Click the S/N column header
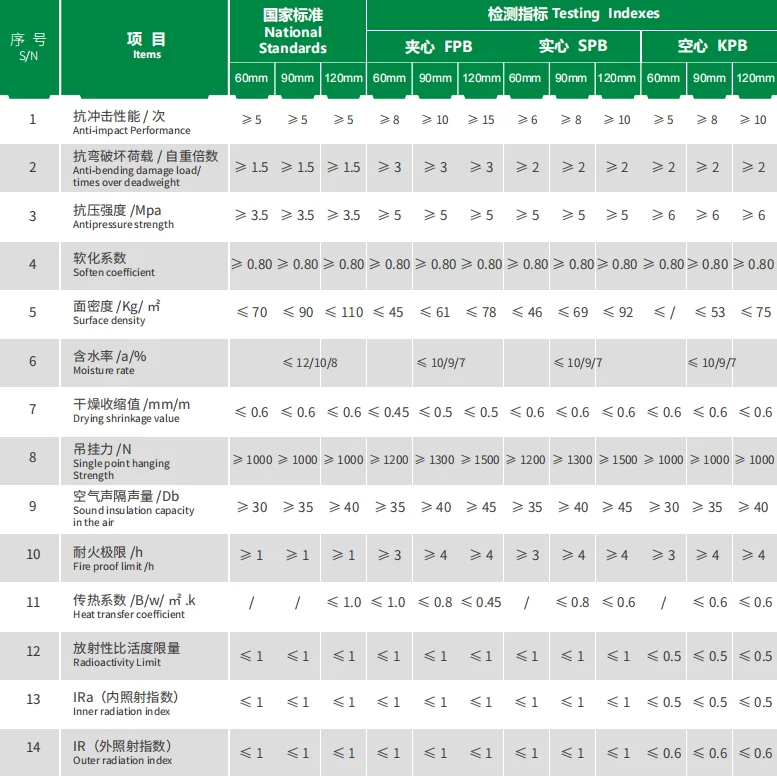The width and height of the screenshot is (777, 776). [x=29, y=47]
